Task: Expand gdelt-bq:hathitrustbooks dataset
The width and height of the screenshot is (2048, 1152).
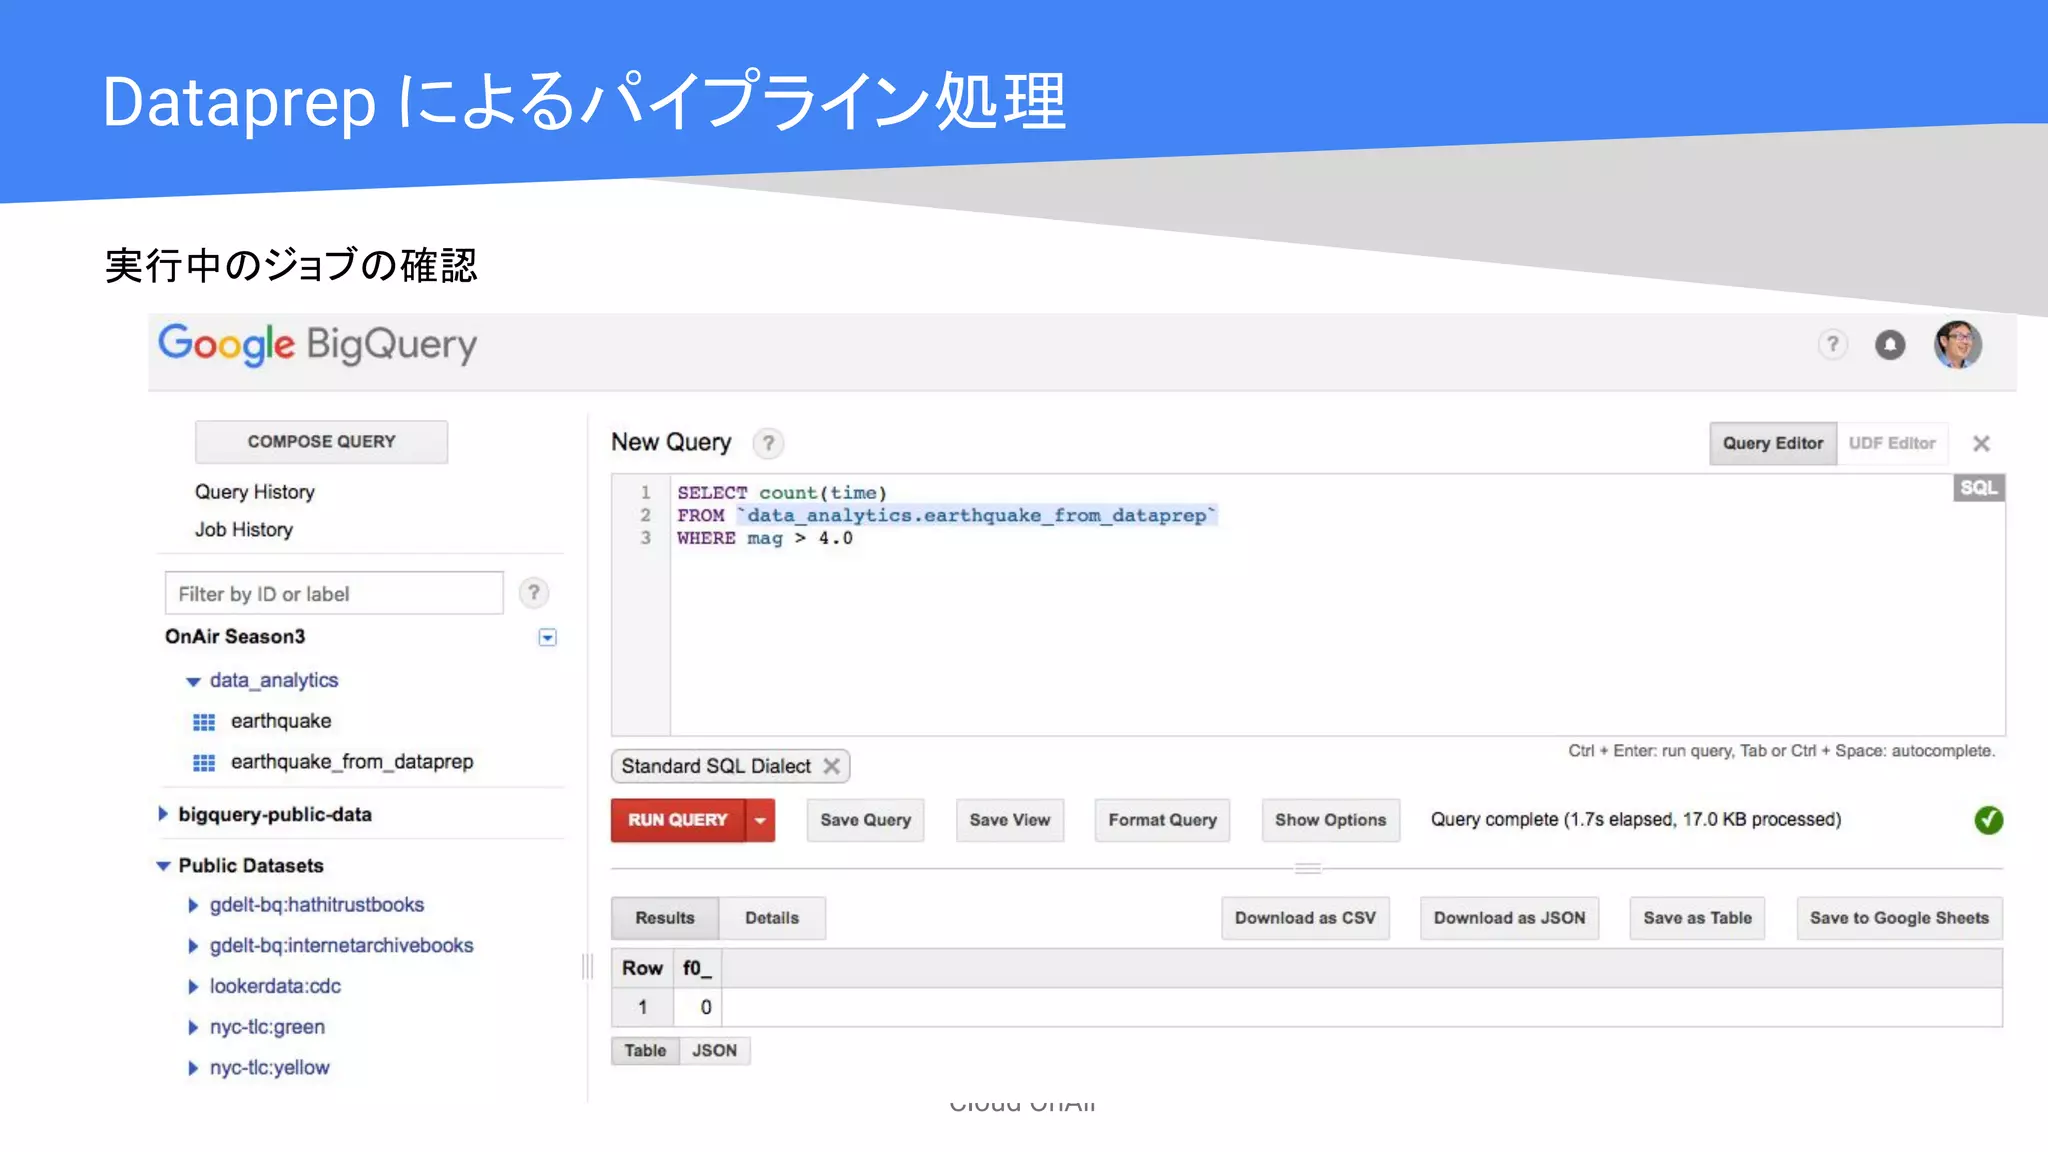Action: tap(193, 905)
